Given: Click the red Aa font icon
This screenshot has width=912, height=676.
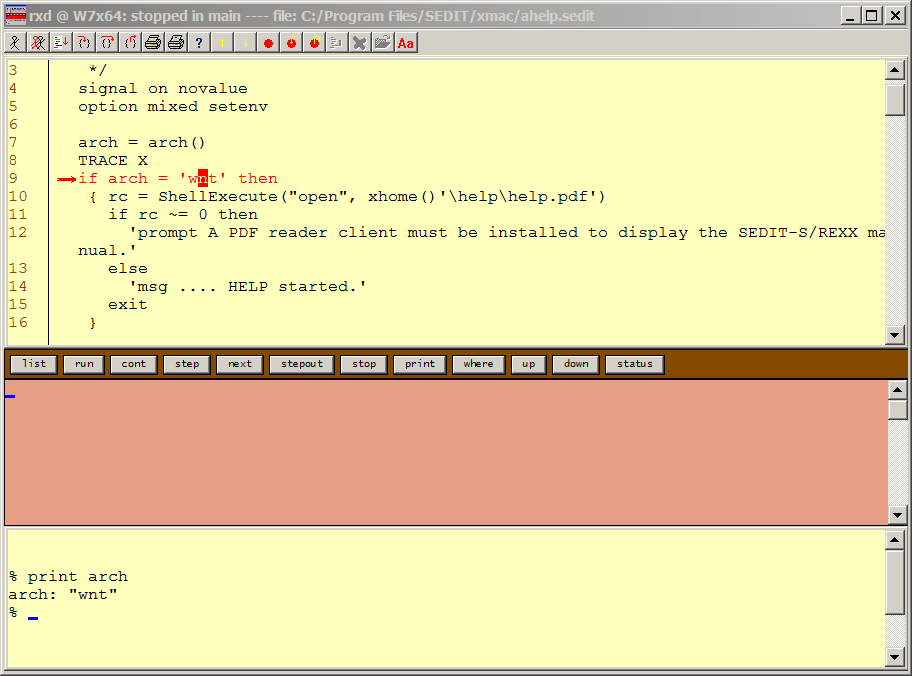Looking at the screenshot, I should click(406, 42).
